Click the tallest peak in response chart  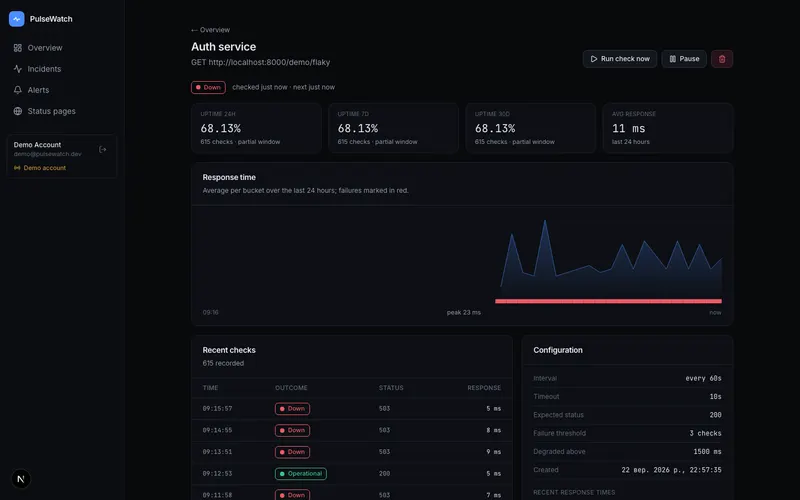click(545, 221)
